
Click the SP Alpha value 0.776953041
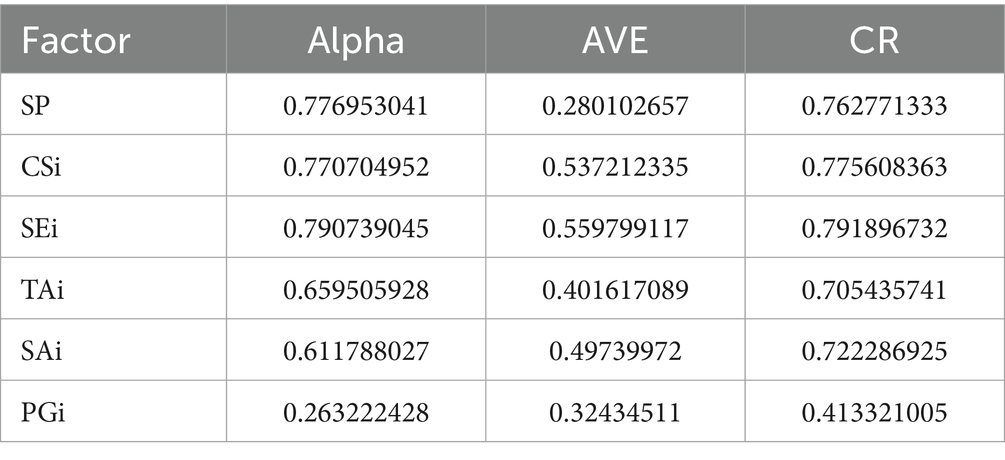pos(357,104)
